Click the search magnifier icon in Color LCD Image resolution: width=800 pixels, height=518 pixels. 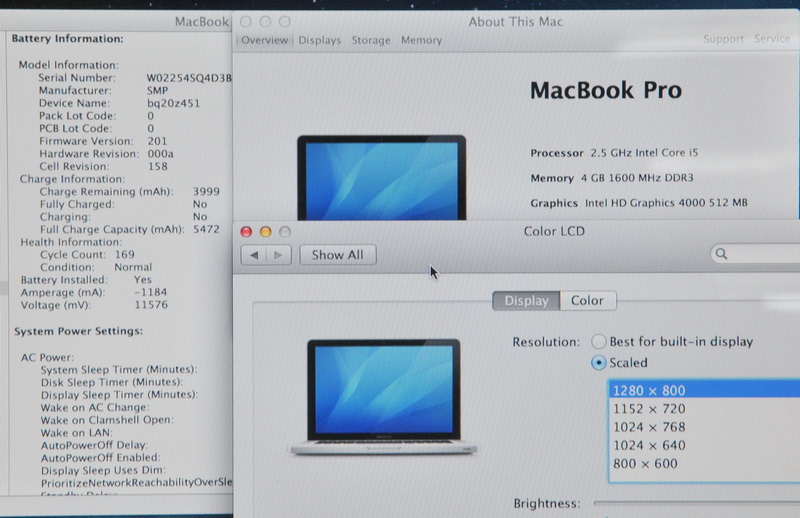(721, 254)
